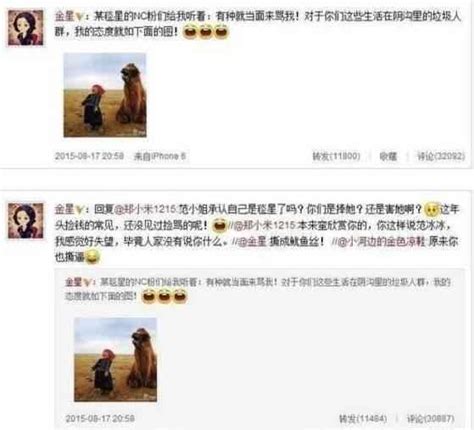Click the laughing emoji after 还没见过捡骂的呢
This screenshot has height=430, width=474.
[x=219, y=225]
